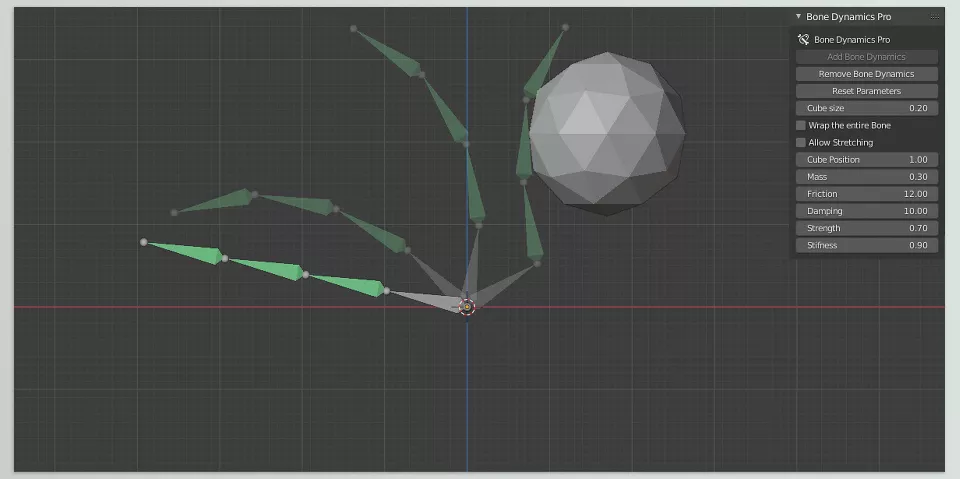The width and height of the screenshot is (960, 479).
Task: Click the Stifness value field
Action: click(x=866, y=246)
